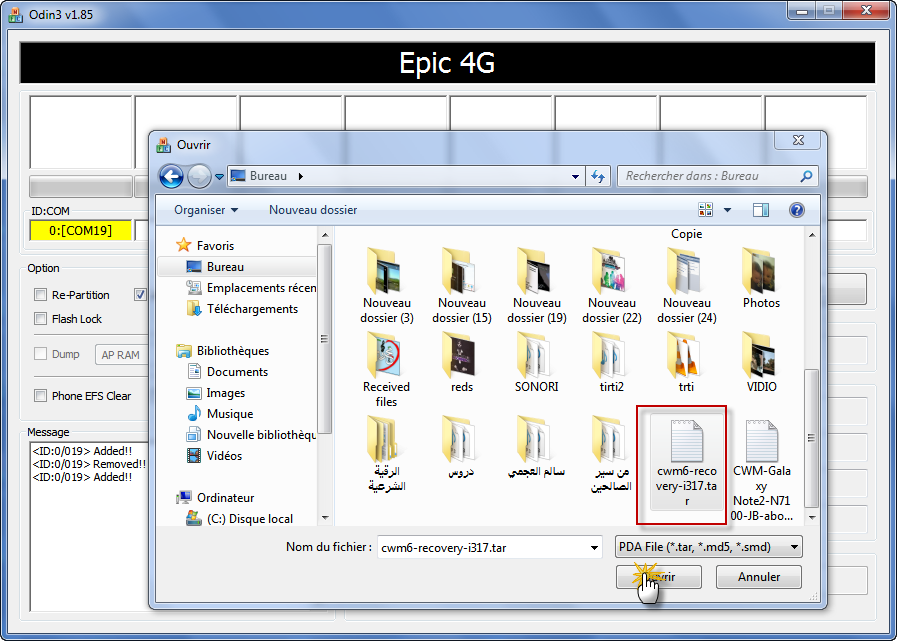Select the من سير الصالحين folder
This screenshot has width=897, height=641.
click(612, 454)
